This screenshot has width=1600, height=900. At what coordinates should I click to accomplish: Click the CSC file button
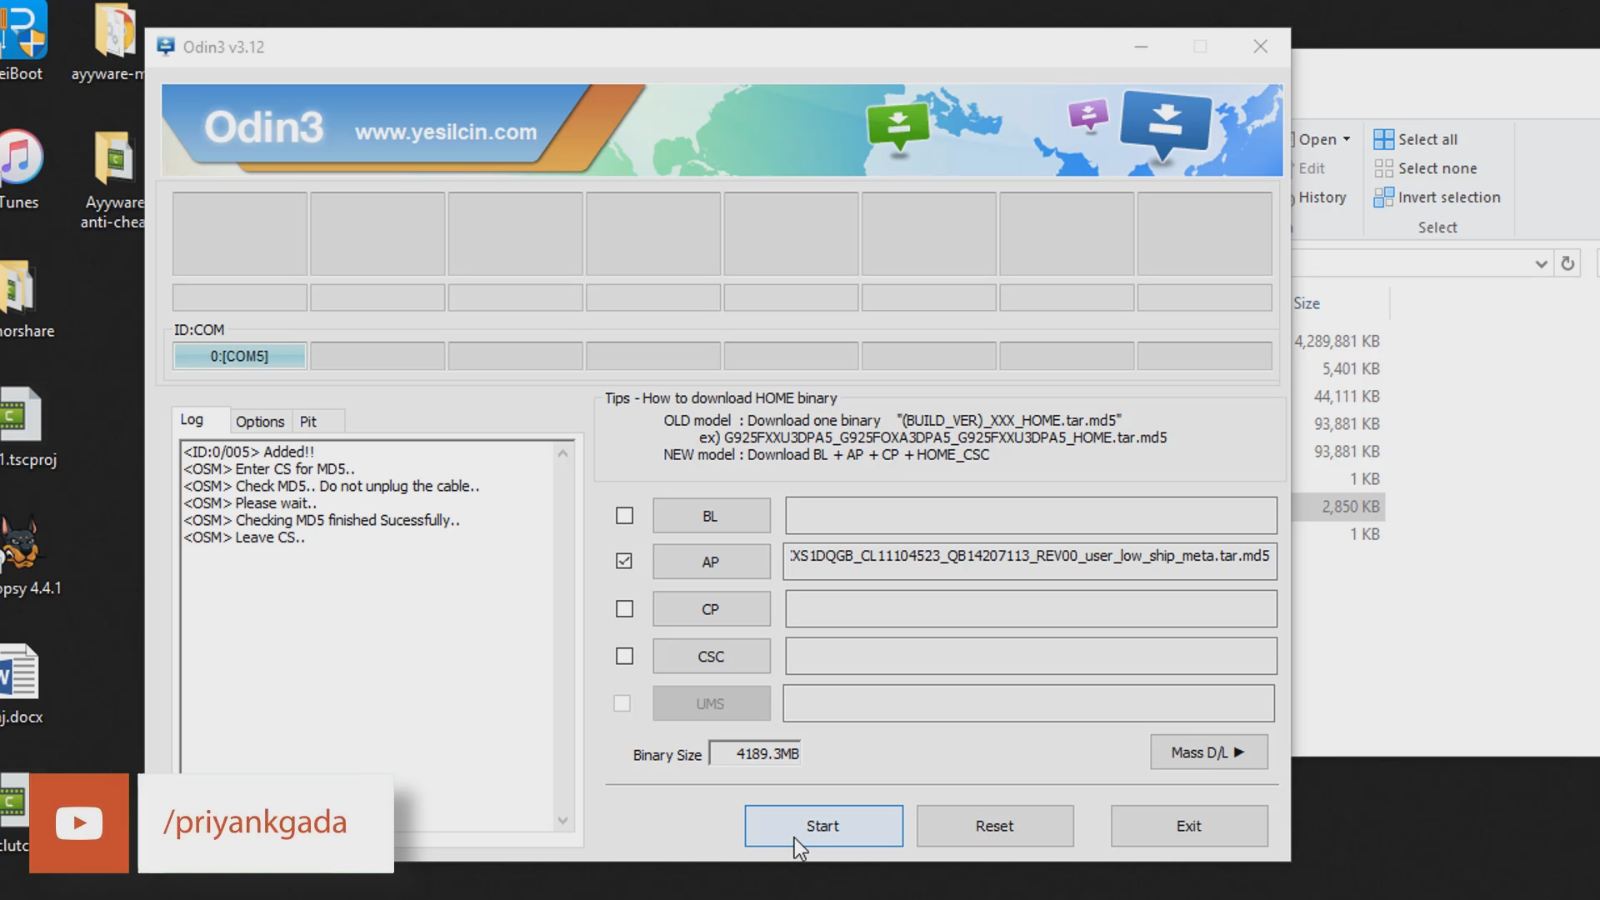(711, 656)
